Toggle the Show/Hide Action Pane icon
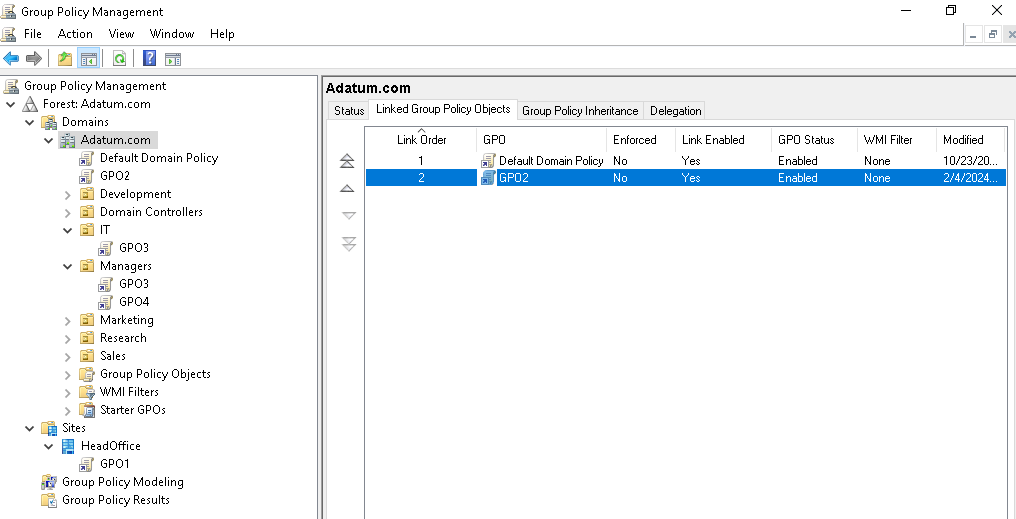The height and width of the screenshot is (519, 1016). tap(173, 59)
